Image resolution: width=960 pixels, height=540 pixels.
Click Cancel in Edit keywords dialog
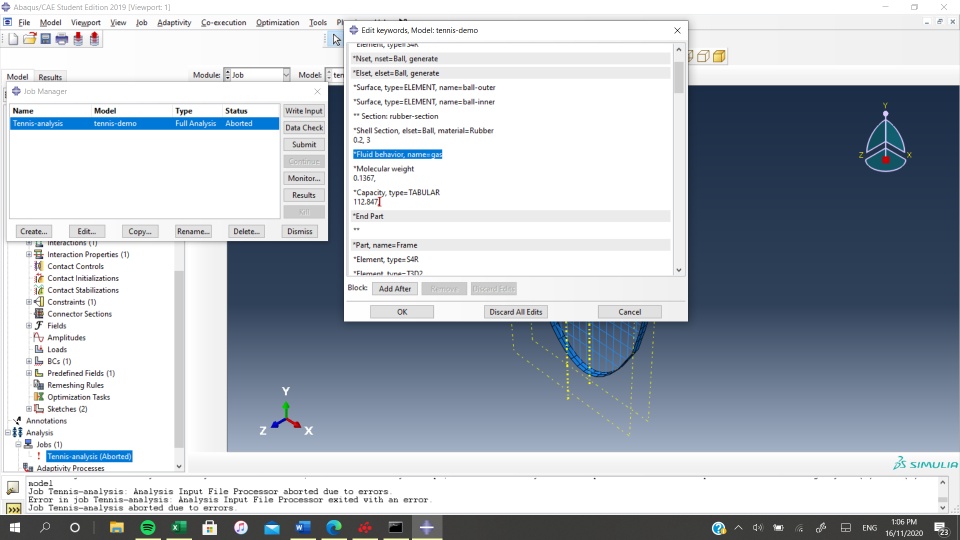[x=629, y=312]
